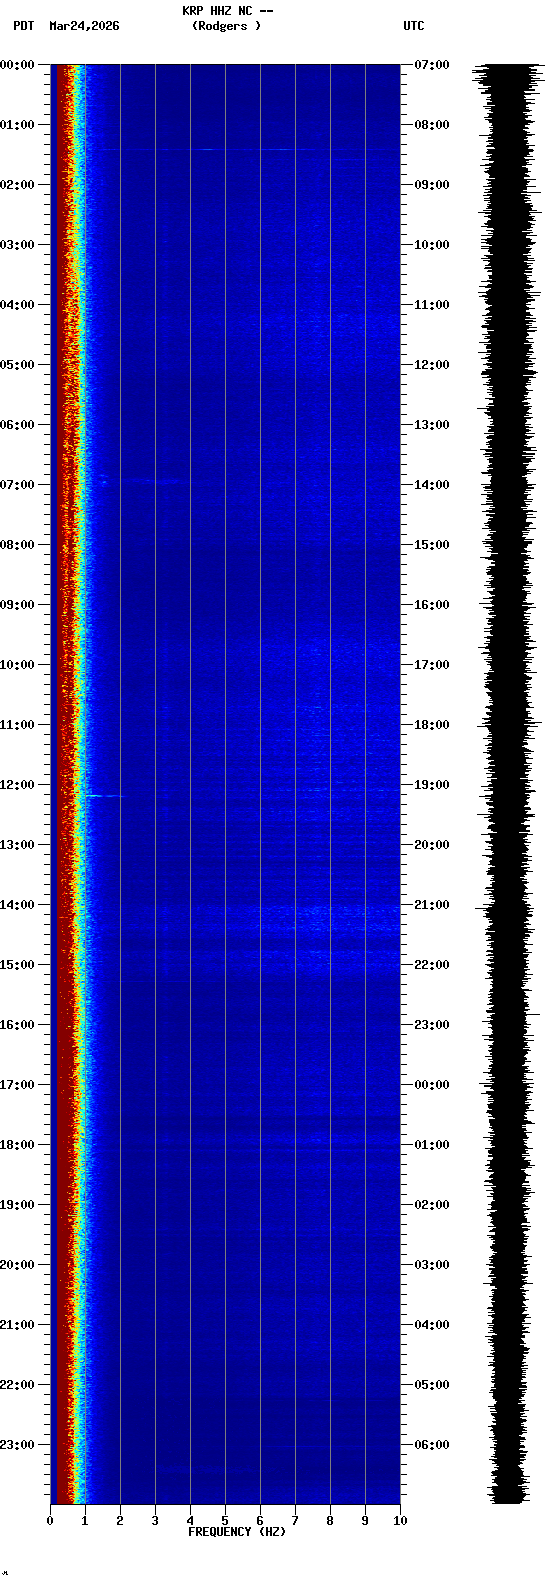Click the station title 'KRP HHZ NC --'
This screenshot has height=1584, width=552.
pyautogui.click(x=227, y=11)
